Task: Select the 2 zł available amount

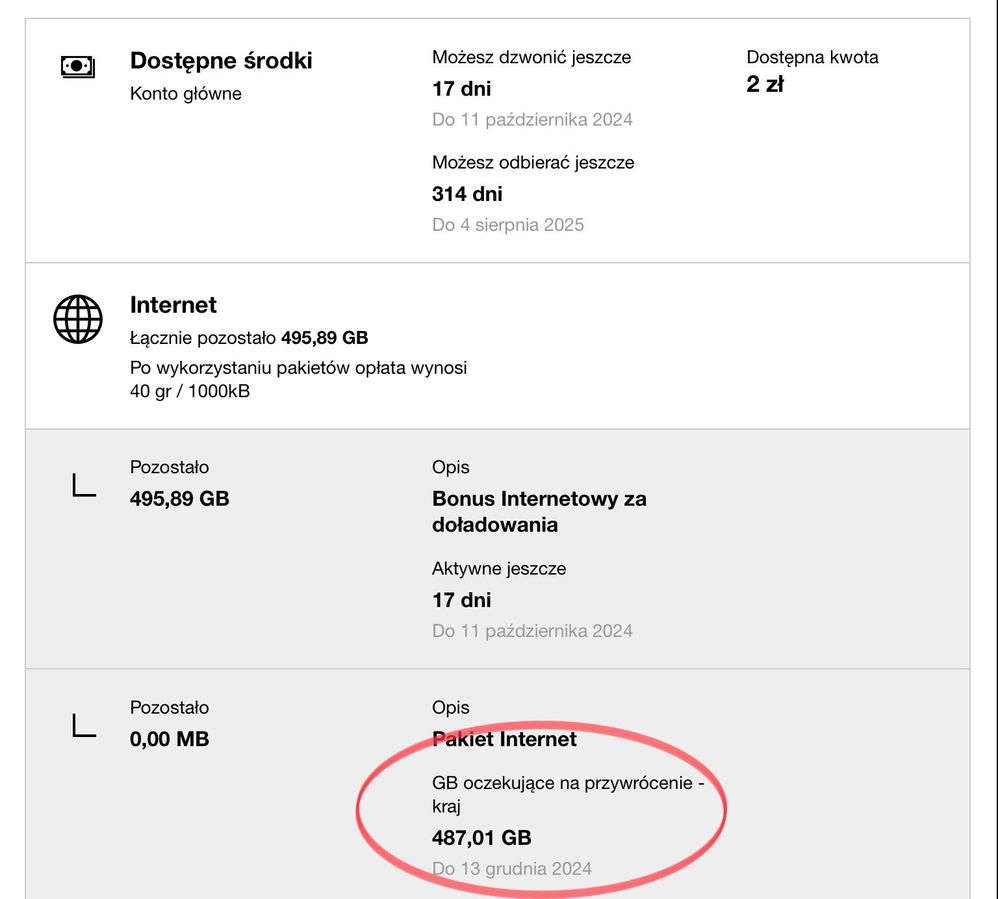Action: [x=765, y=84]
